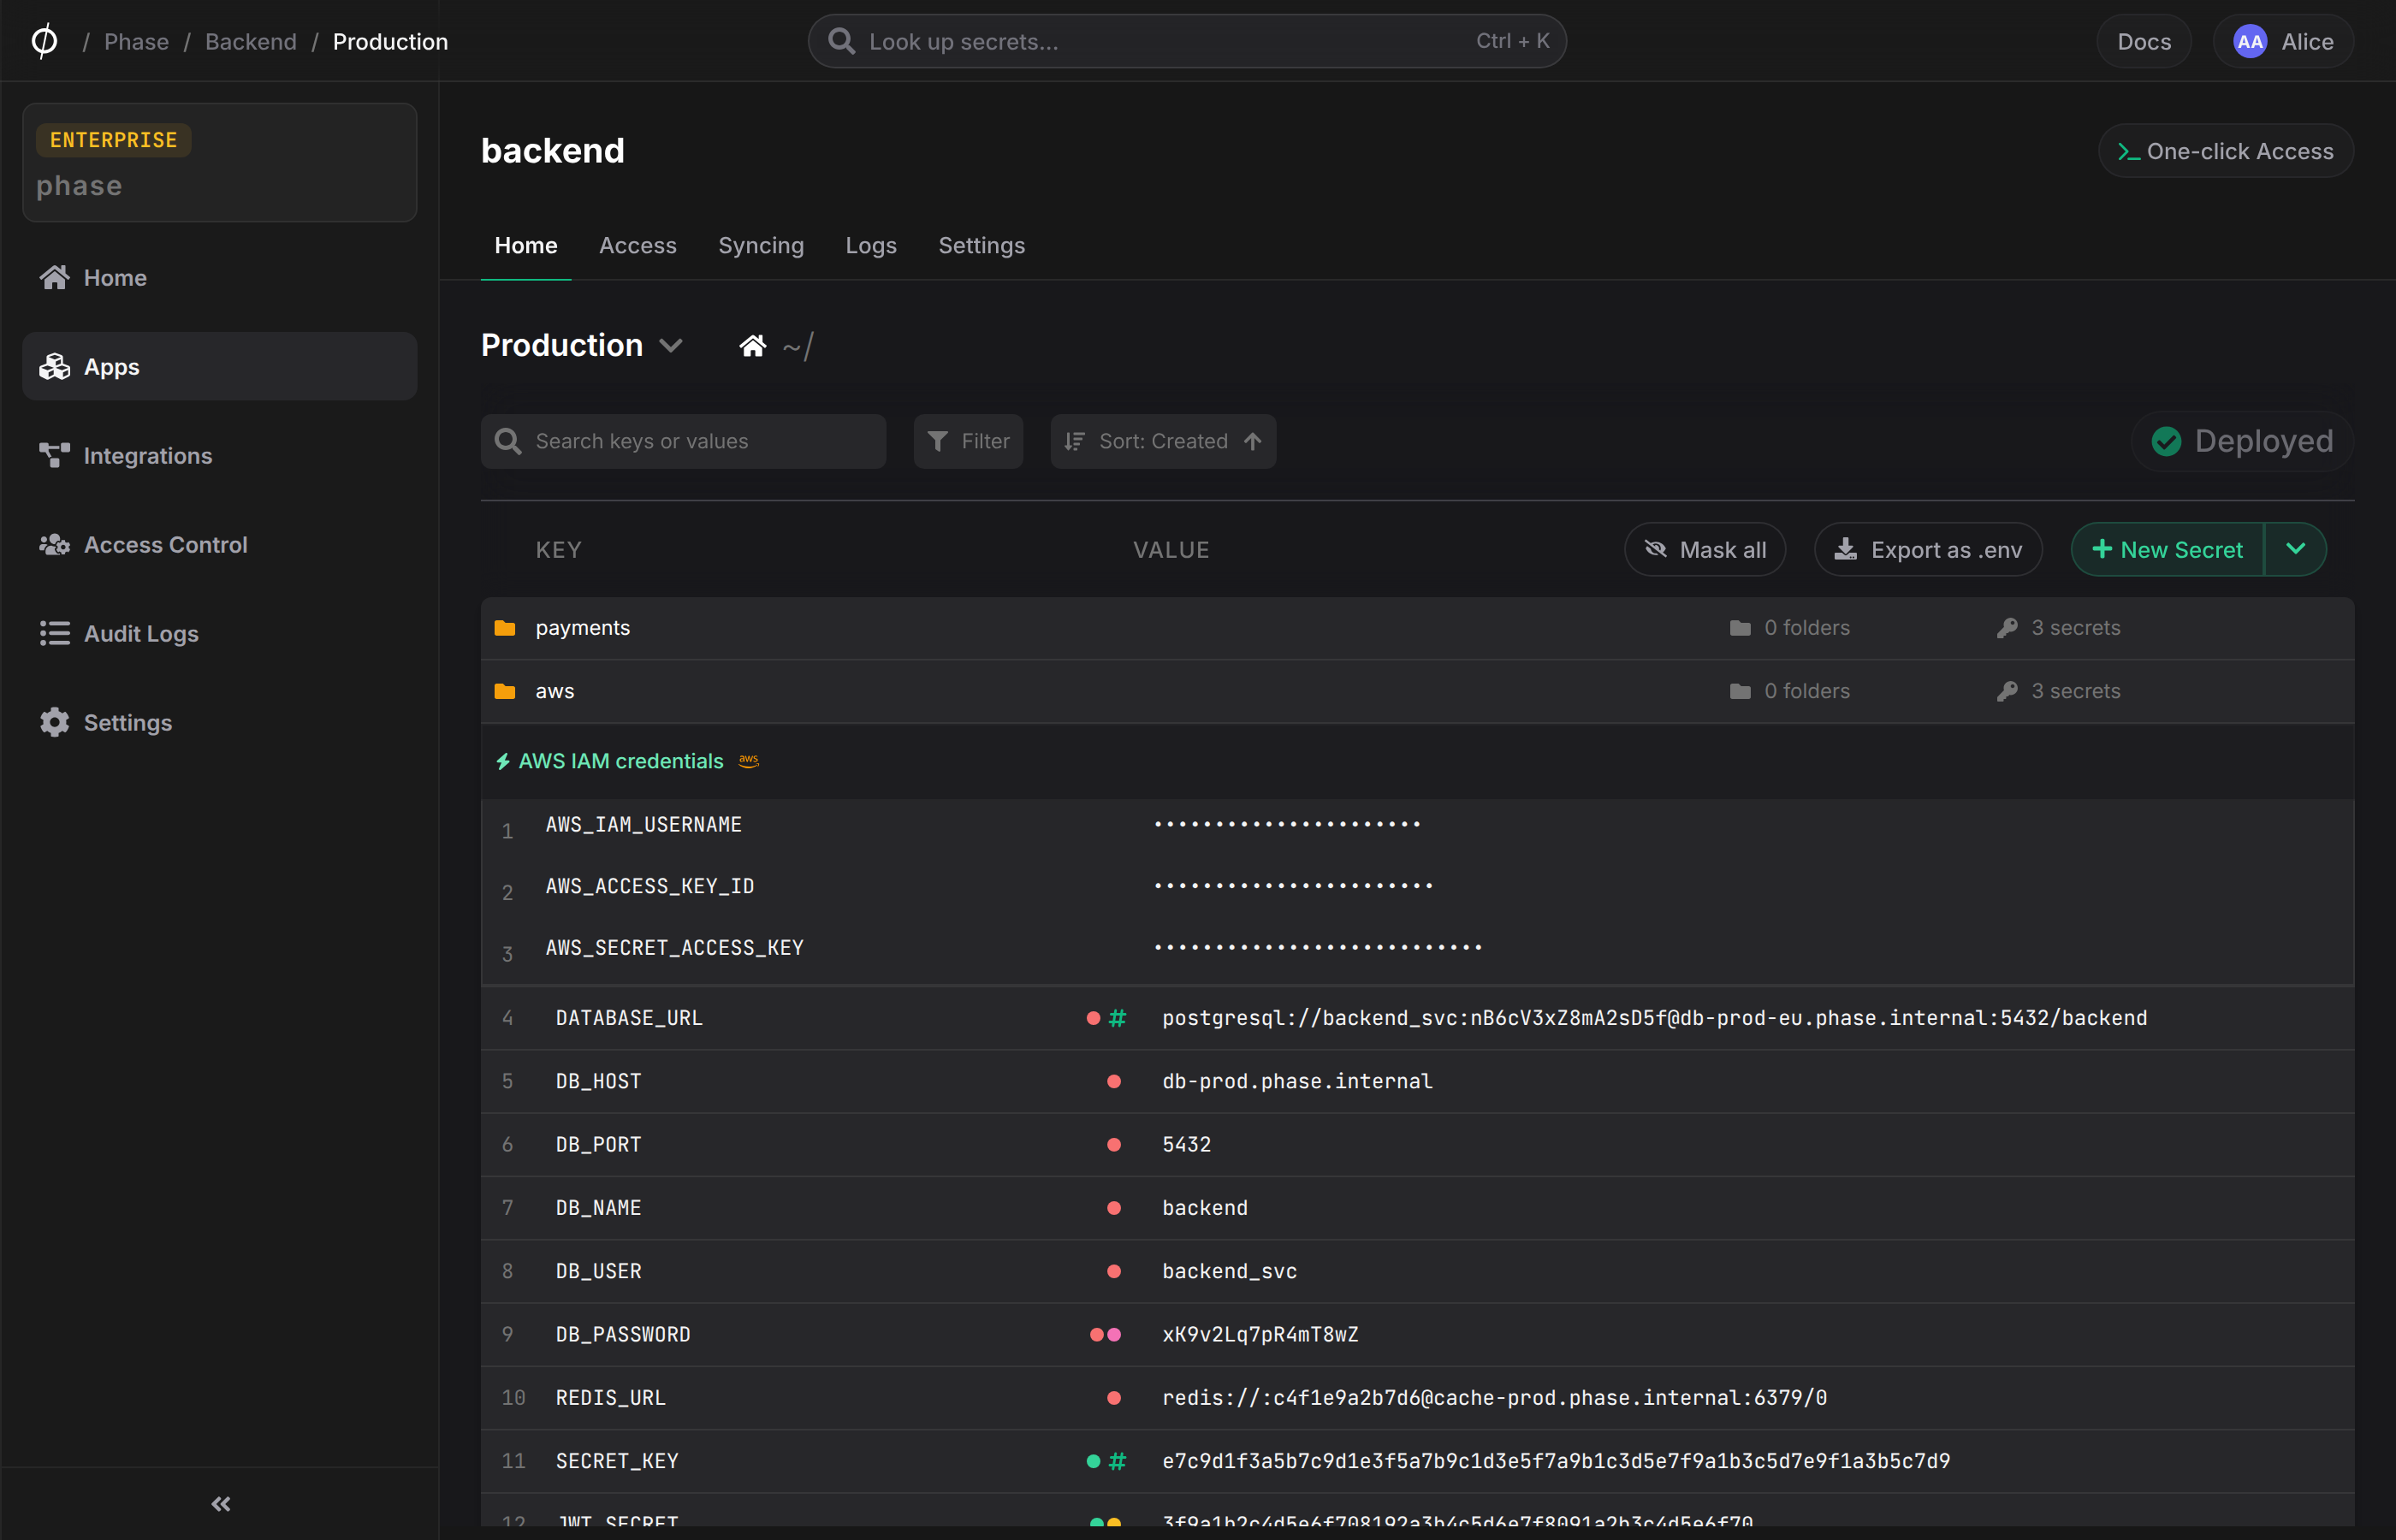This screenshot has width=2396, height=1540.
Task: Click Backend in the breadcrumb
Action: tap(251, 41)
